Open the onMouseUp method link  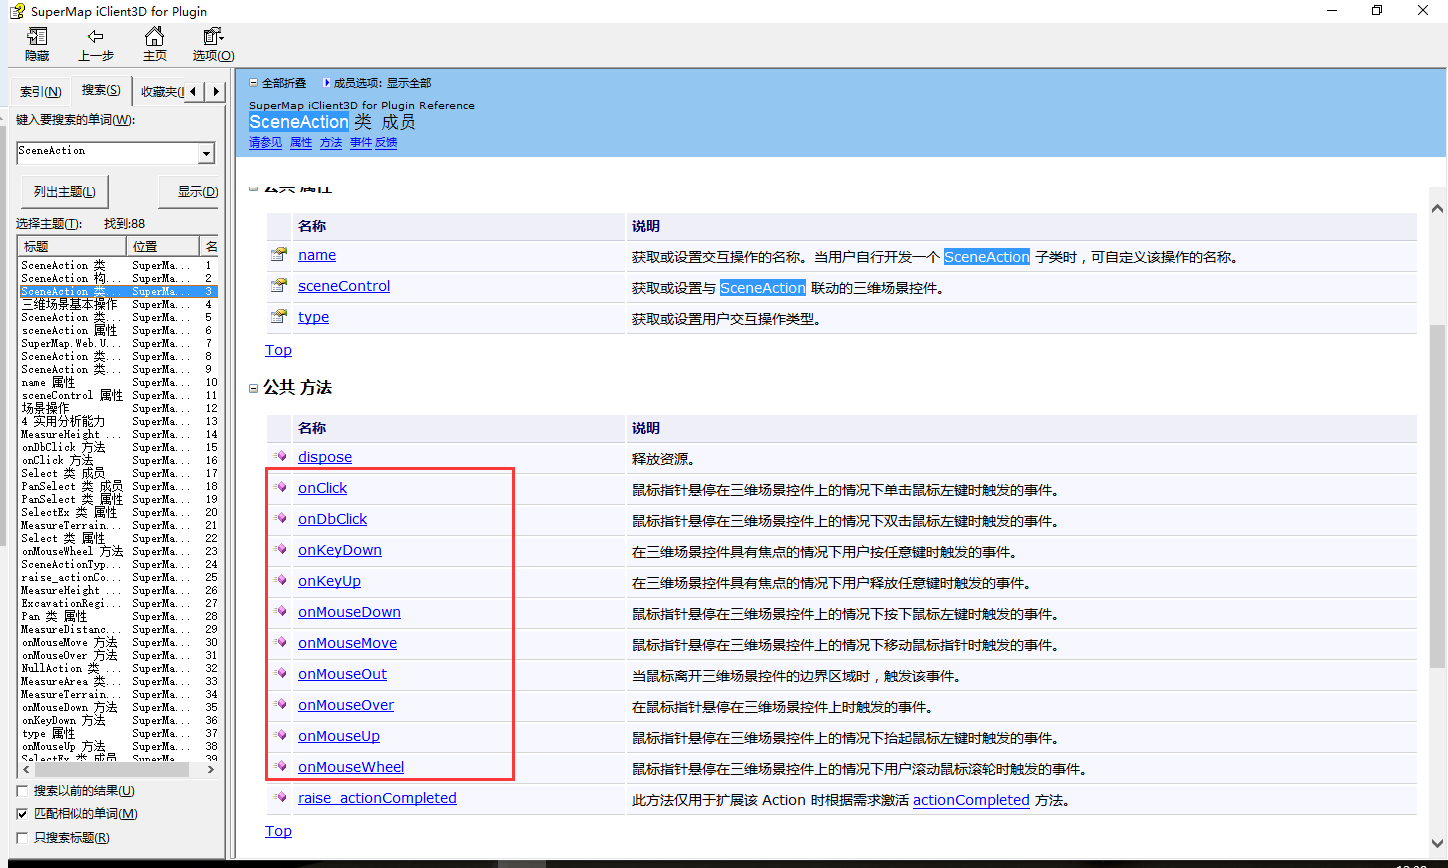339,736
